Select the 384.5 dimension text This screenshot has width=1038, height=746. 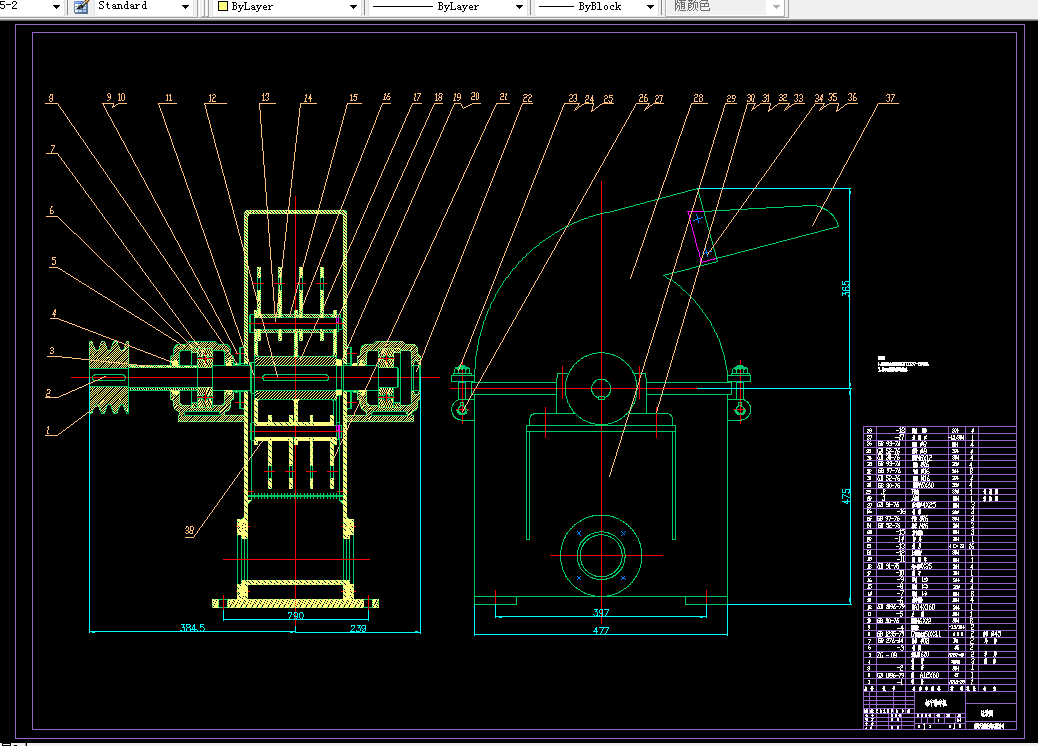(193, 628)
